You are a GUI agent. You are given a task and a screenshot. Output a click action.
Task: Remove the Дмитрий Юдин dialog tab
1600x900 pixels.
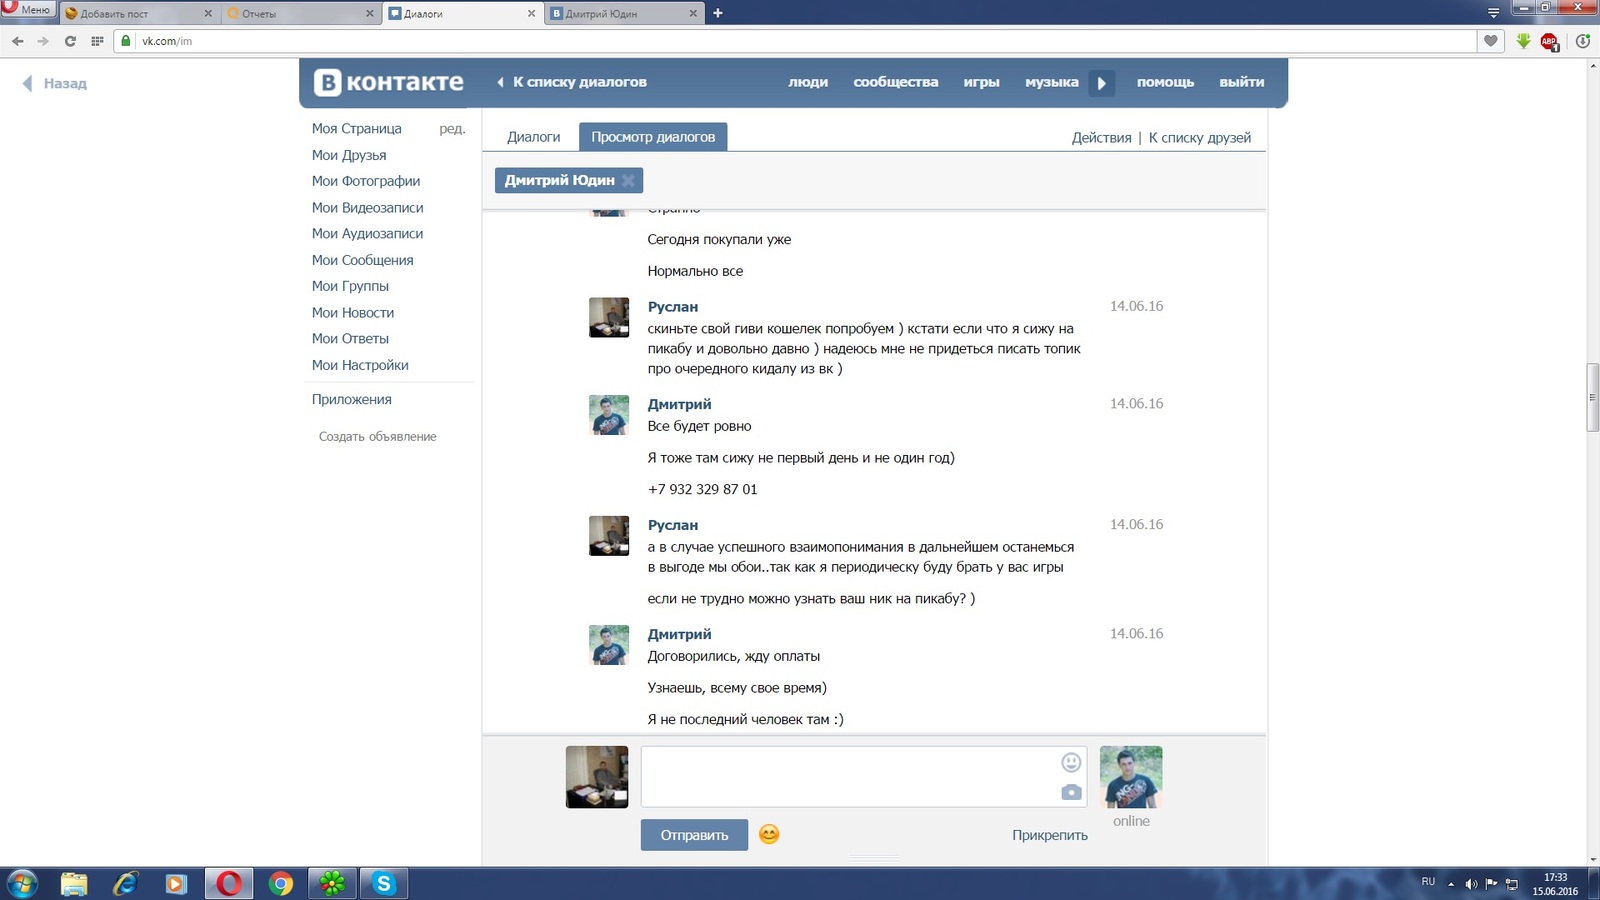coord(628,180)
